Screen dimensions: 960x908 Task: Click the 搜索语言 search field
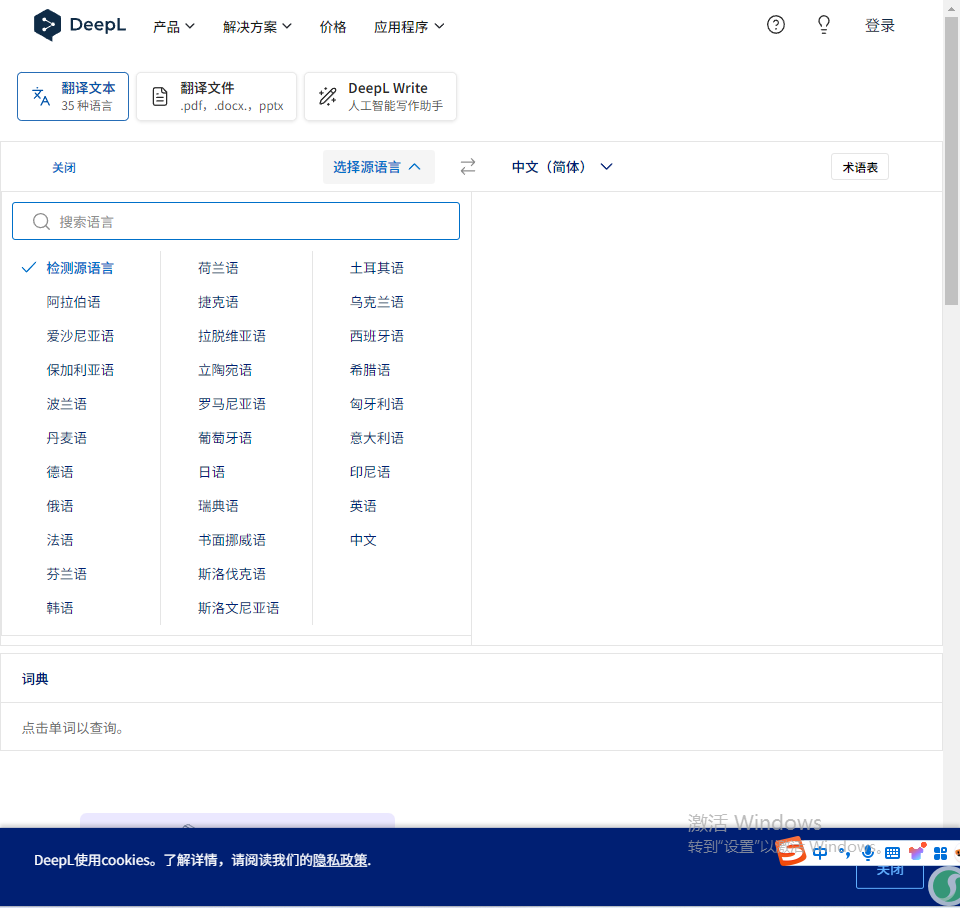(236, 221)
